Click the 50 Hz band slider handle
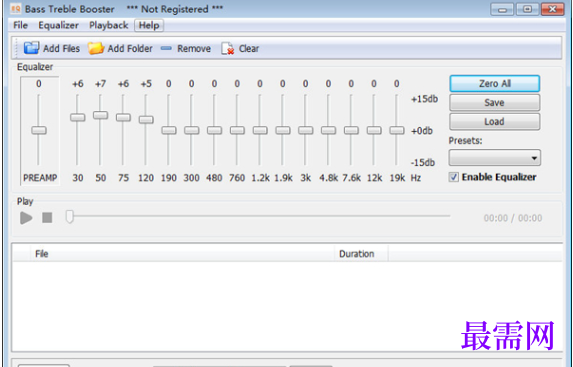The height and width of the screenshot is (367, 573). [100, 115]
